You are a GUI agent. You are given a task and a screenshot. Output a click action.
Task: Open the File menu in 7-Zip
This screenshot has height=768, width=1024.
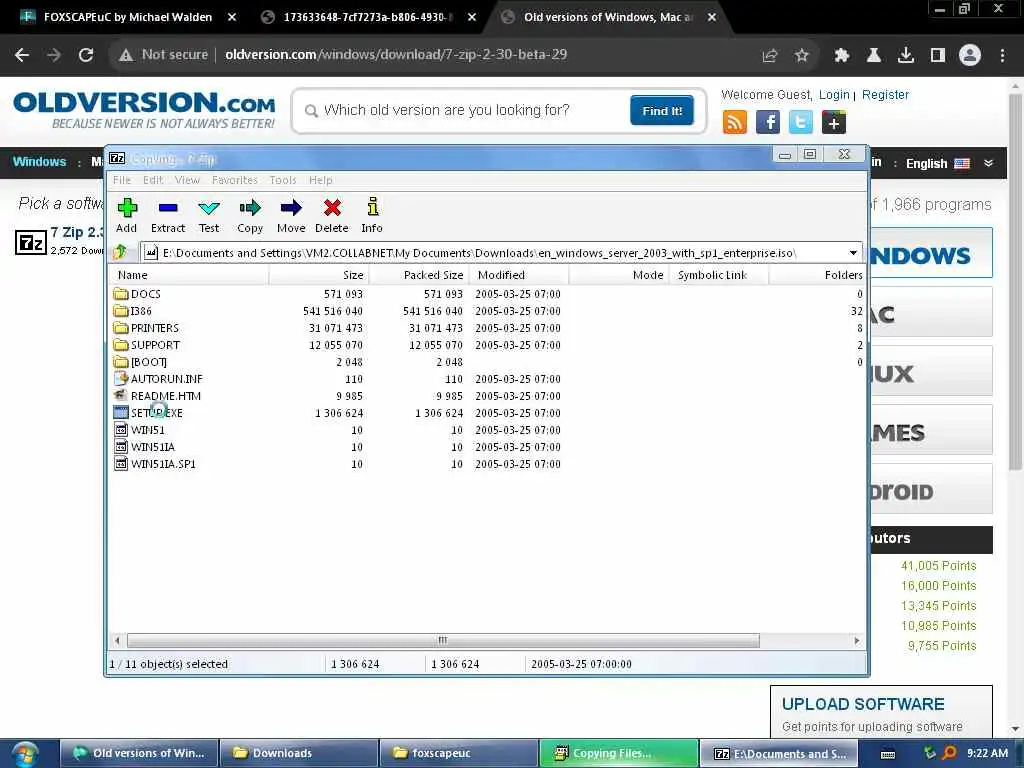click(x=121, y=180)
